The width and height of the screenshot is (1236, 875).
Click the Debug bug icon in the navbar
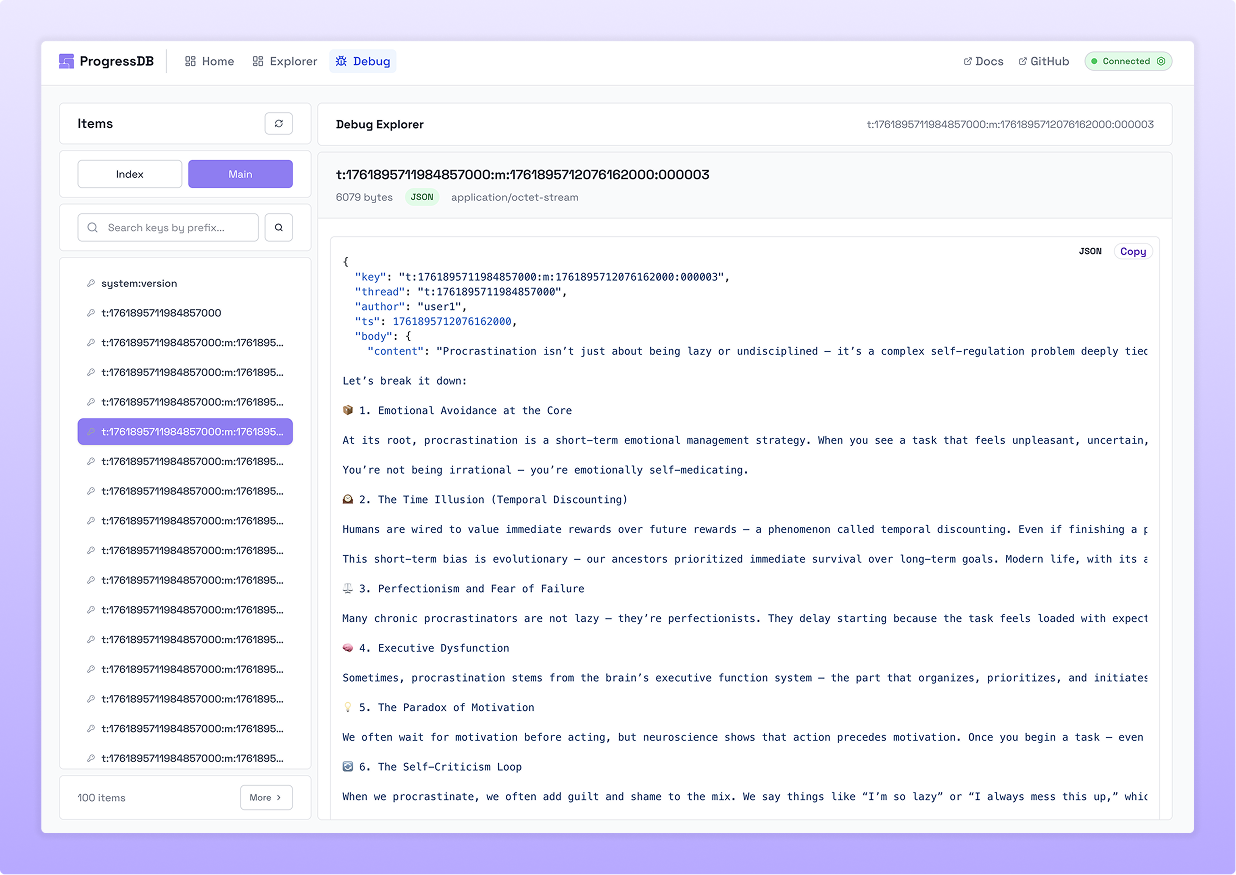[x=341, y=61]
